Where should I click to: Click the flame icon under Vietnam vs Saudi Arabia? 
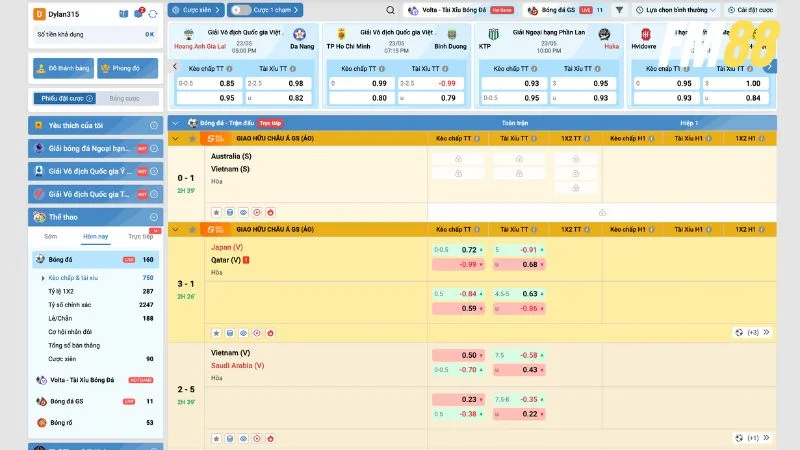point(271,438)
